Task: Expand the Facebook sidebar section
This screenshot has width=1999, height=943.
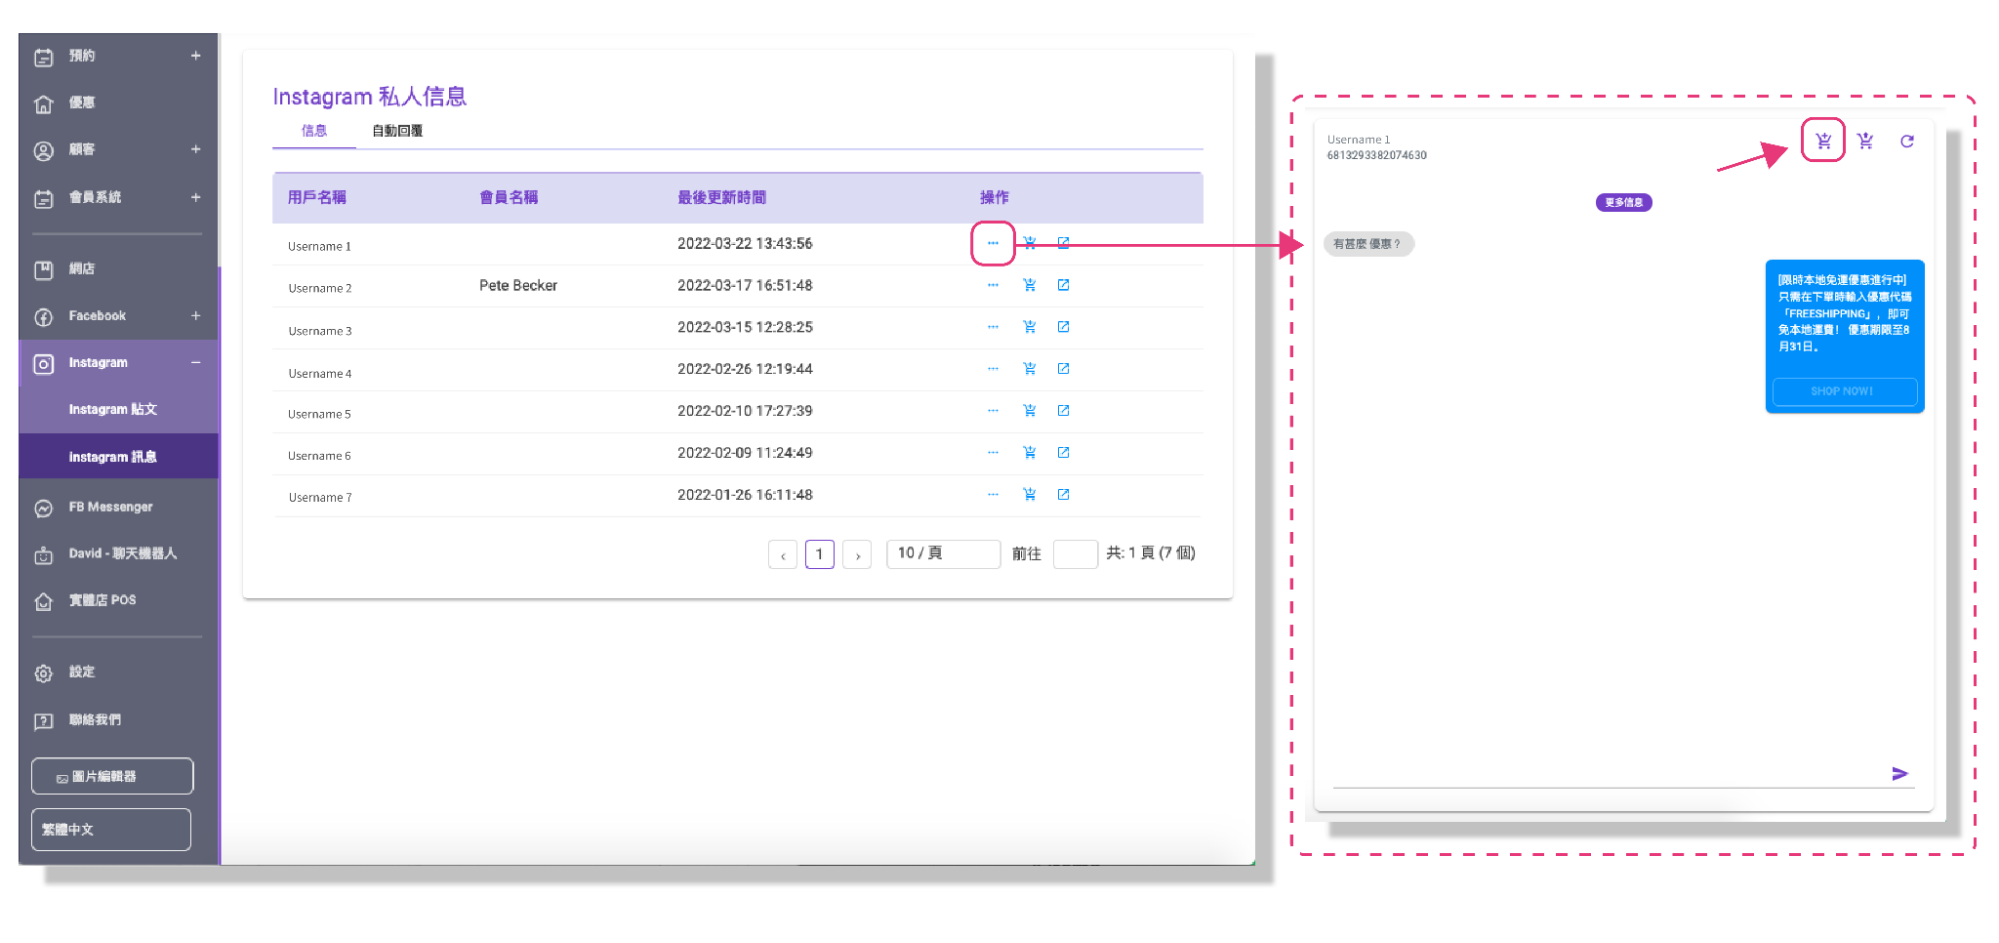Action: coord(196,316)
